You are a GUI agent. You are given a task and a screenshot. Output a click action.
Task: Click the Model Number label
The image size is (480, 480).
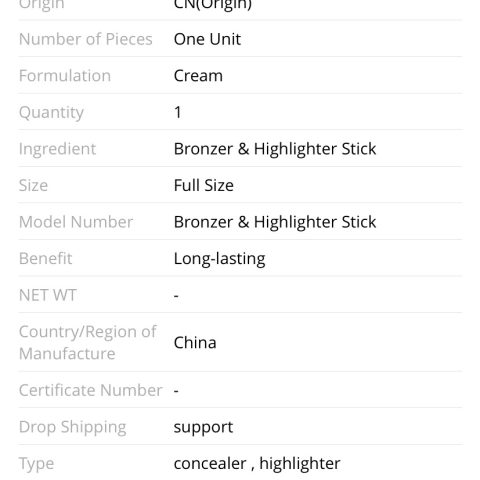coord(76,222)
